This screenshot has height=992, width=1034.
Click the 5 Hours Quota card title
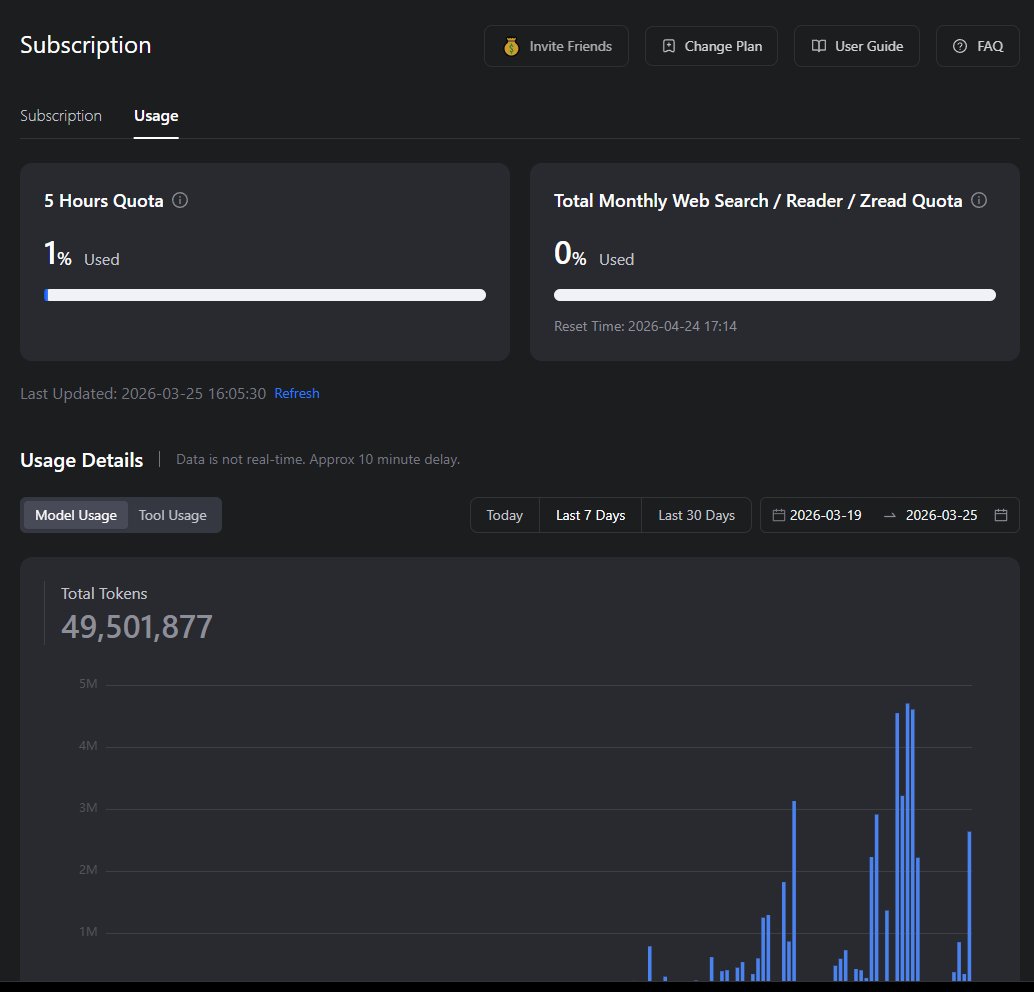[104, 201]
